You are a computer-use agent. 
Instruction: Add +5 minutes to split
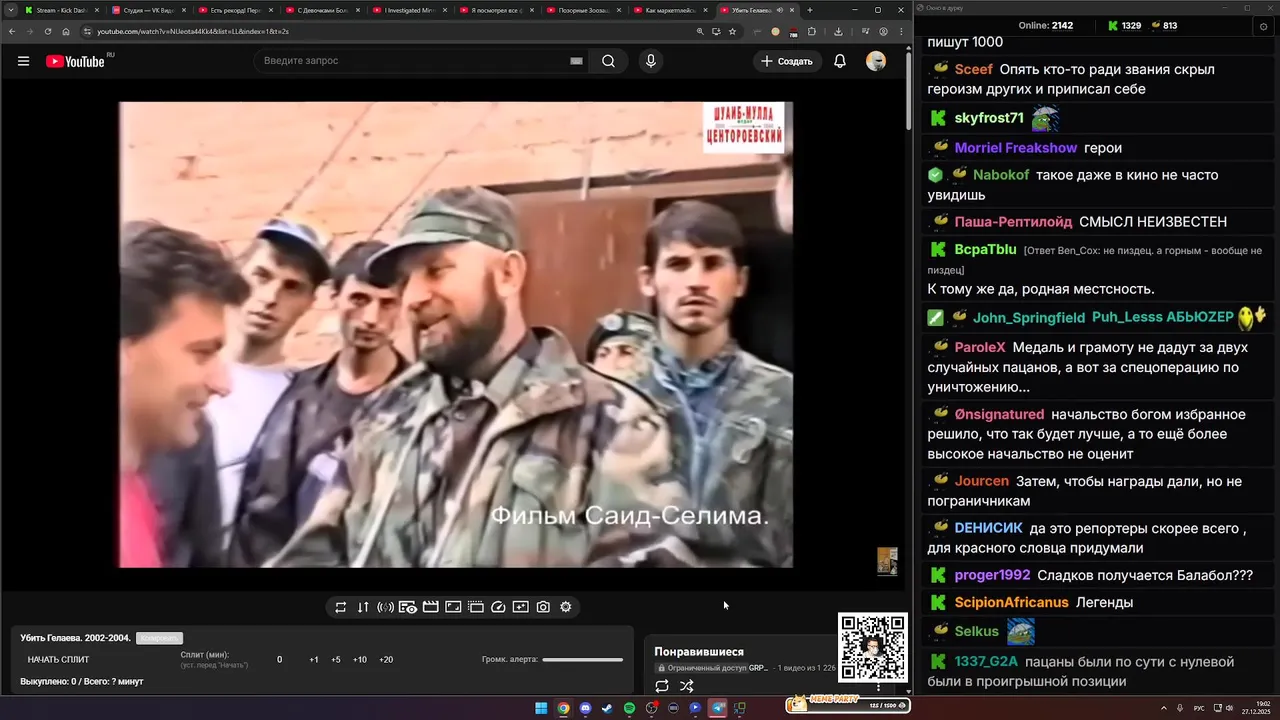[x=336, y=660]
